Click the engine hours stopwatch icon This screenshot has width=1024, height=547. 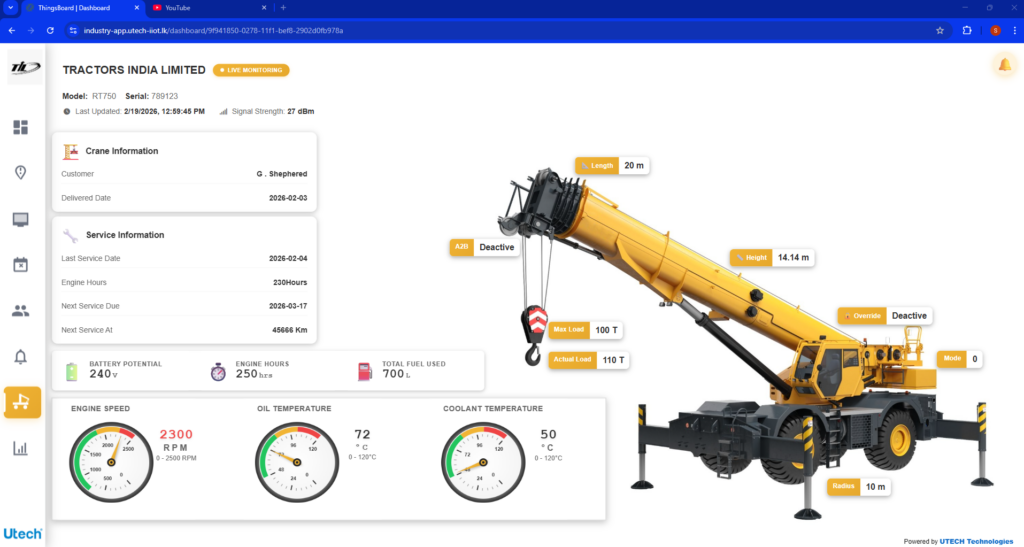click(218, 372)
